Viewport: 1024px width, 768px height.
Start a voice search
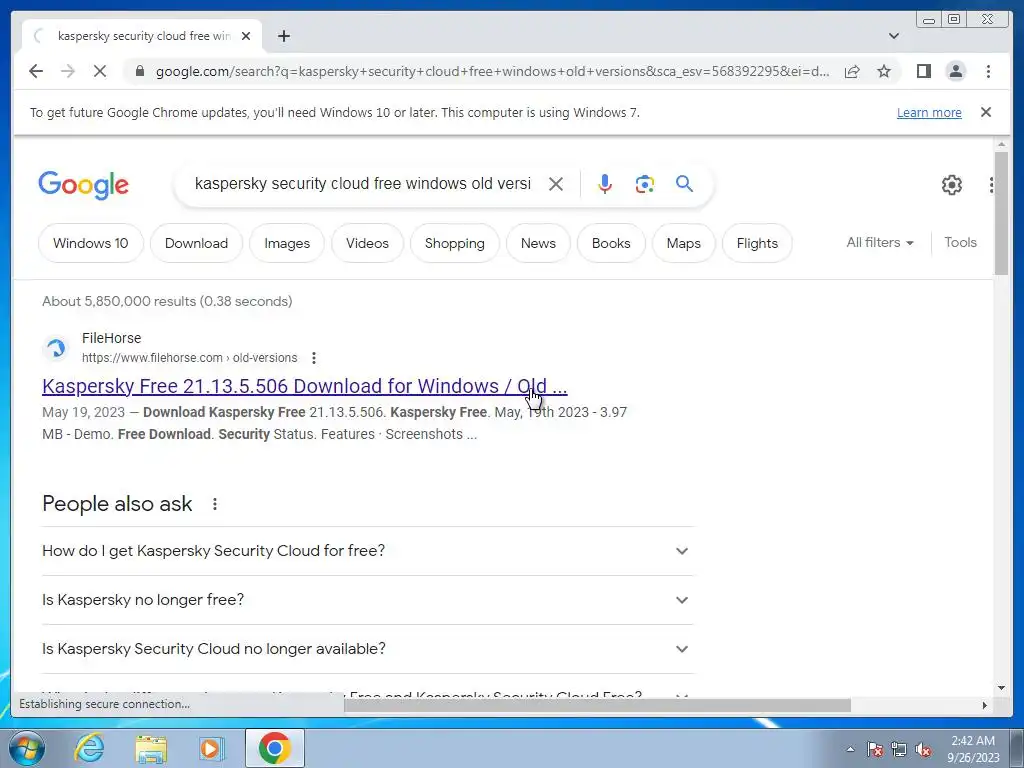tap(605, 184)
